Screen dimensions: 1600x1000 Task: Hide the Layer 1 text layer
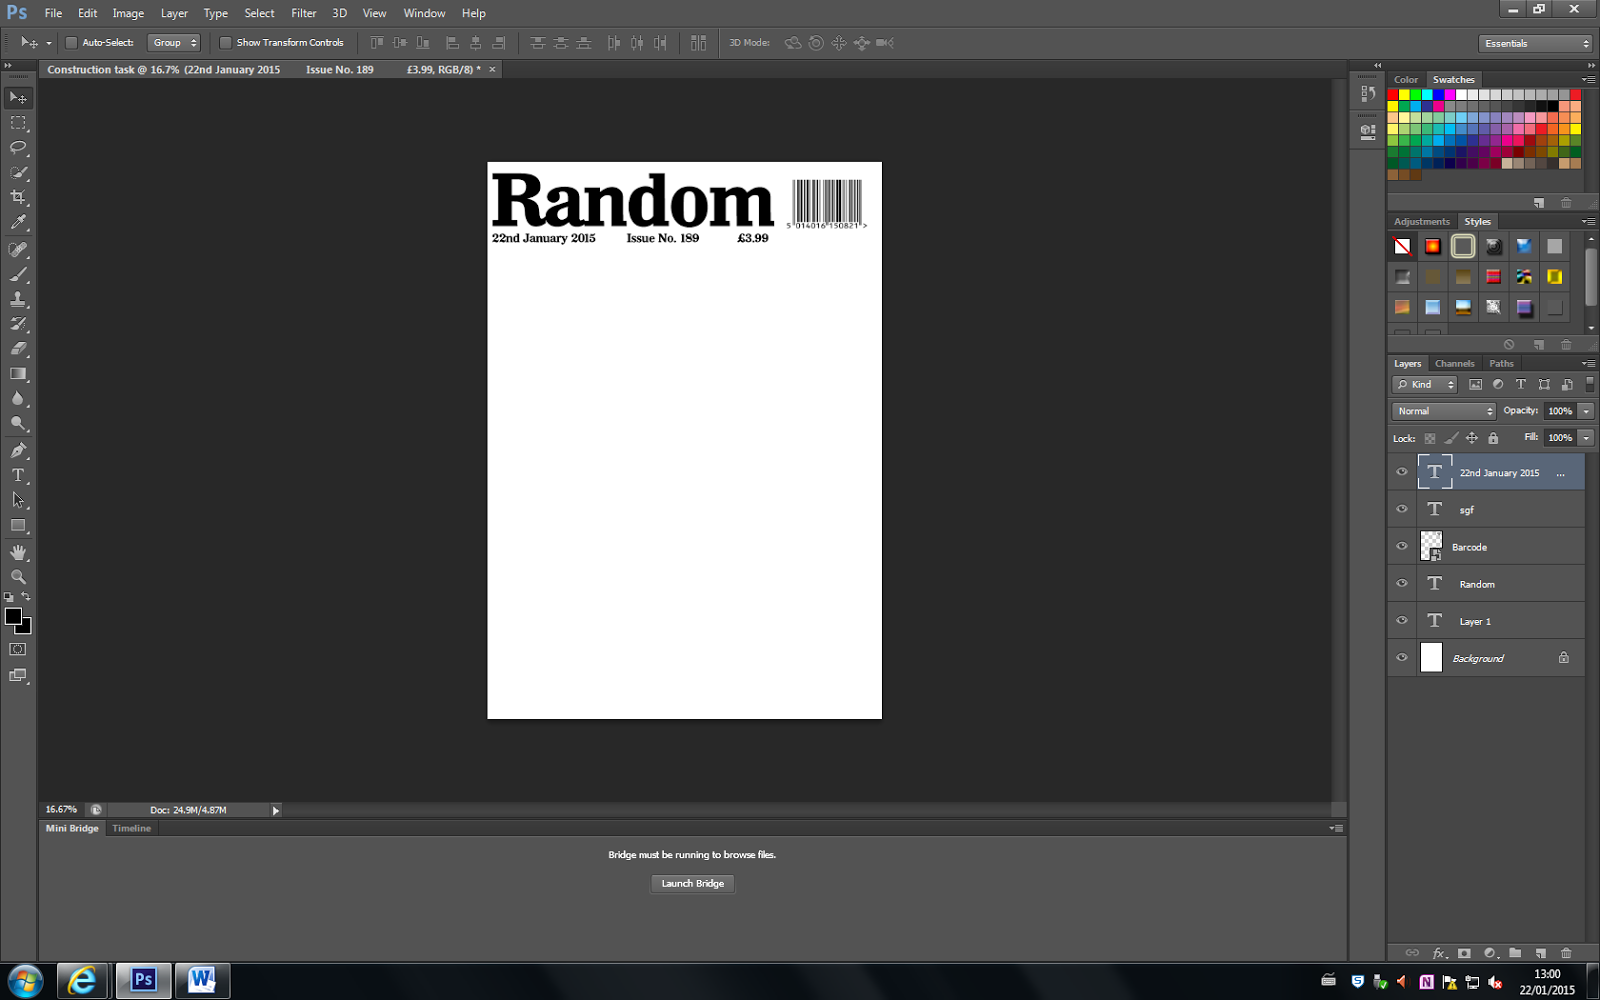click(1402, 620)
